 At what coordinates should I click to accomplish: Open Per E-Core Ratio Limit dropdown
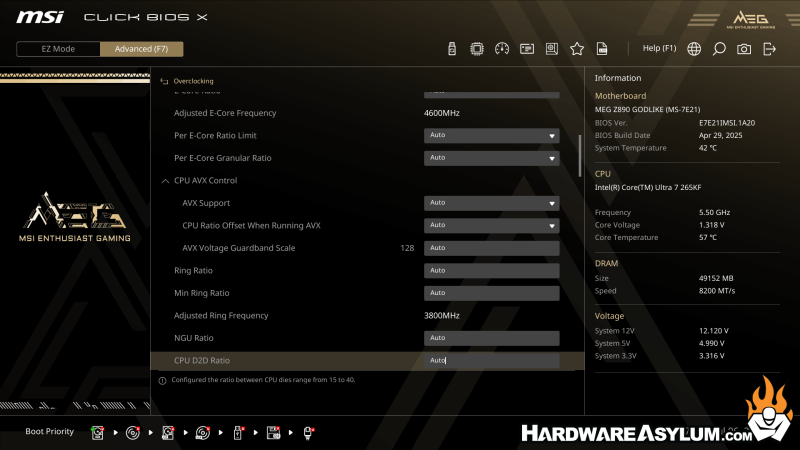[x=491, y=135]
